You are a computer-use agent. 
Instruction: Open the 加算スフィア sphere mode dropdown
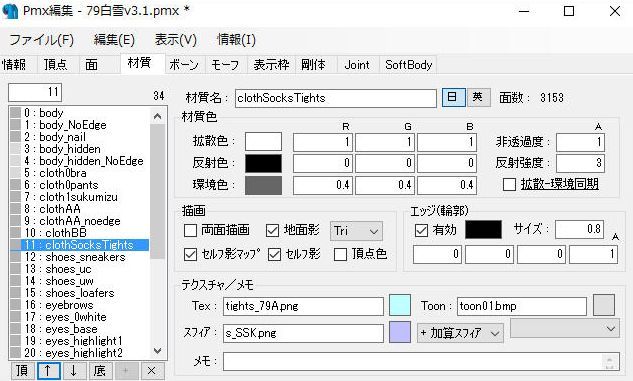click(460, 333)
